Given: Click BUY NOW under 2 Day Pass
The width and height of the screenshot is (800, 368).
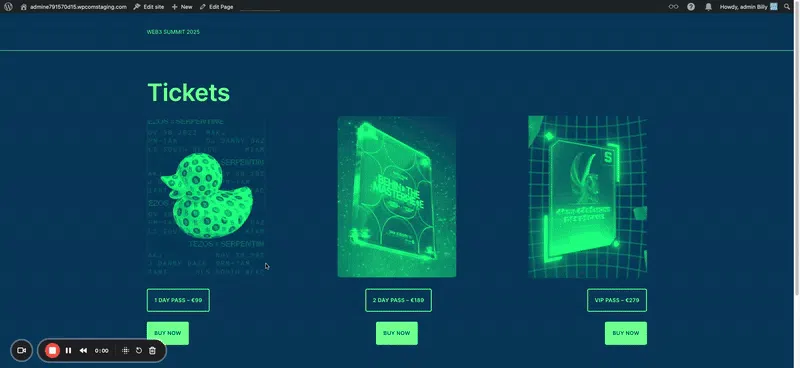Looking at the screenshot, I should pyautogui.click(x=397, y=333).
